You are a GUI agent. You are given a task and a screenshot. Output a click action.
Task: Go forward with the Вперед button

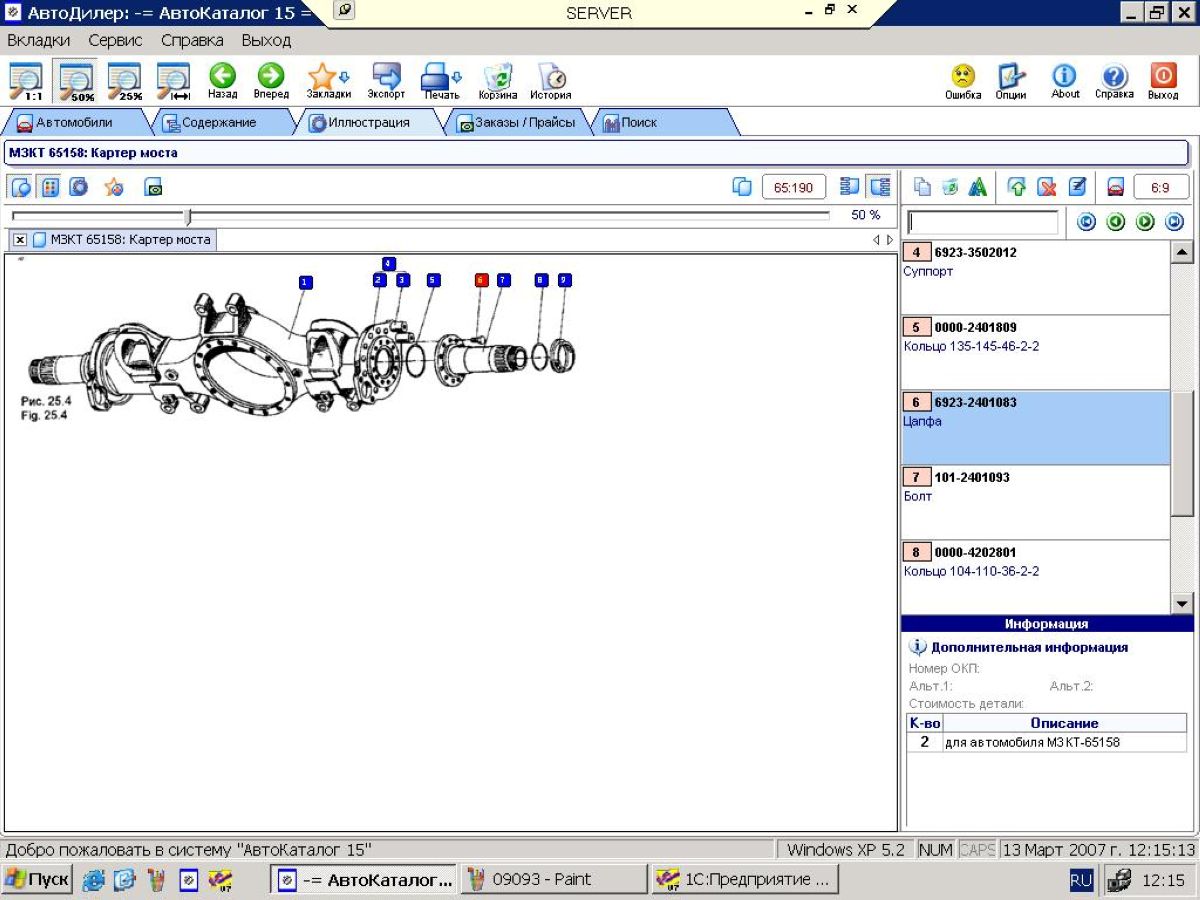pyautogui.click(x=271, y=82)
